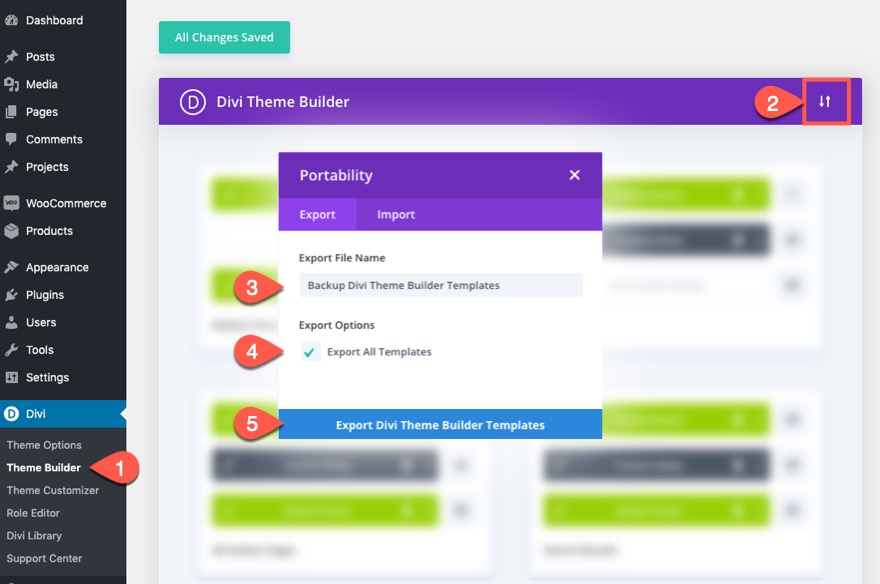This screenshot has width=880, height=584.
Task: Open Support Center submenu link
Action: (x=44, y=558)
